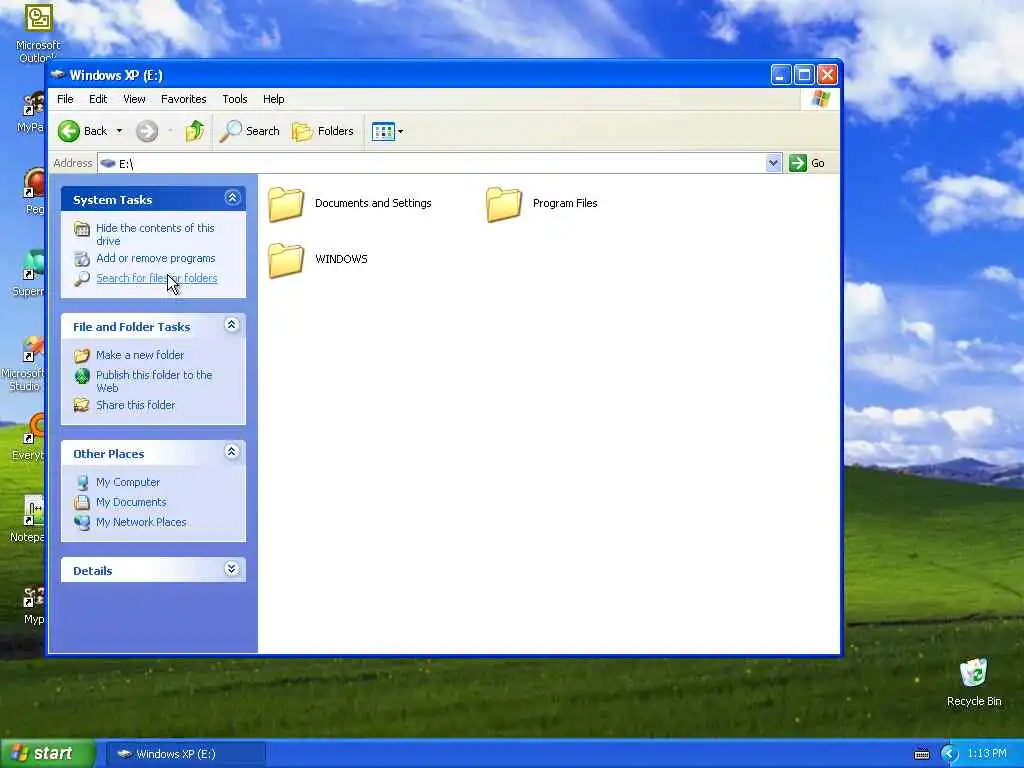Go to My Computer in Other Places
Image resolution: width=1024 pixels, height=768 pixels.
pos(128,482)
